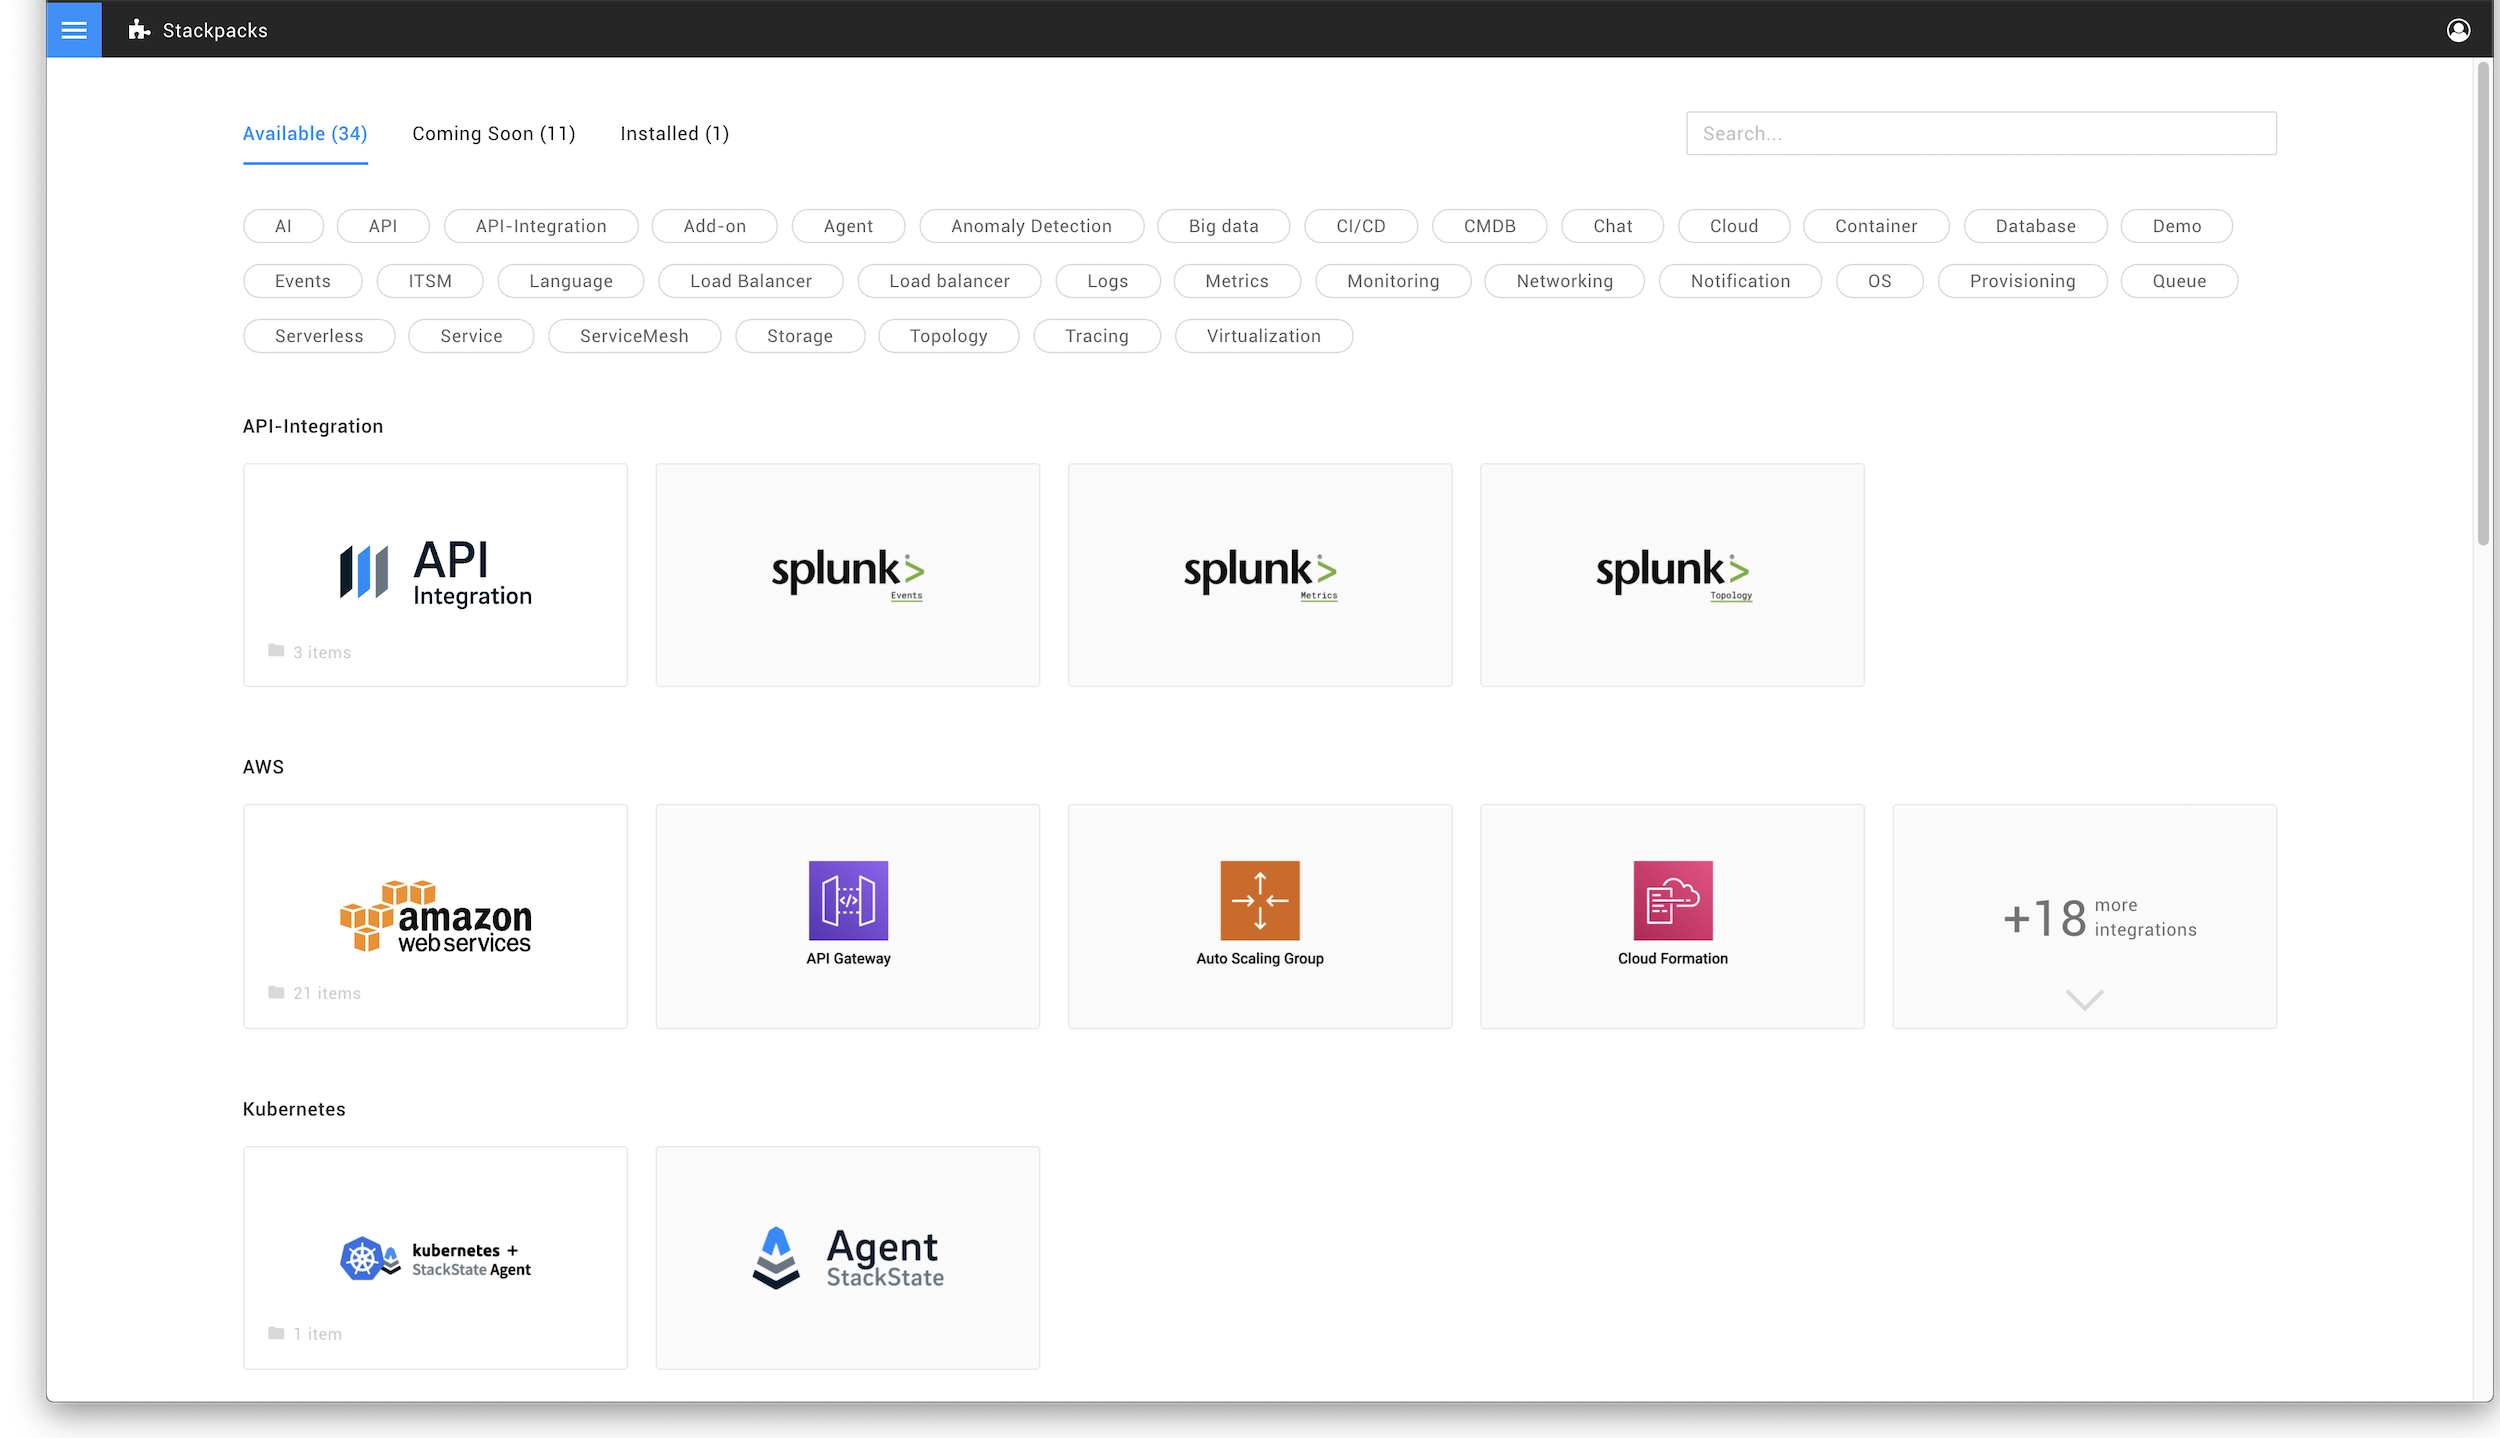The image size is (2500, 1438).
Task: Select the Cloud Formation icon
Action: (1672, 900)
